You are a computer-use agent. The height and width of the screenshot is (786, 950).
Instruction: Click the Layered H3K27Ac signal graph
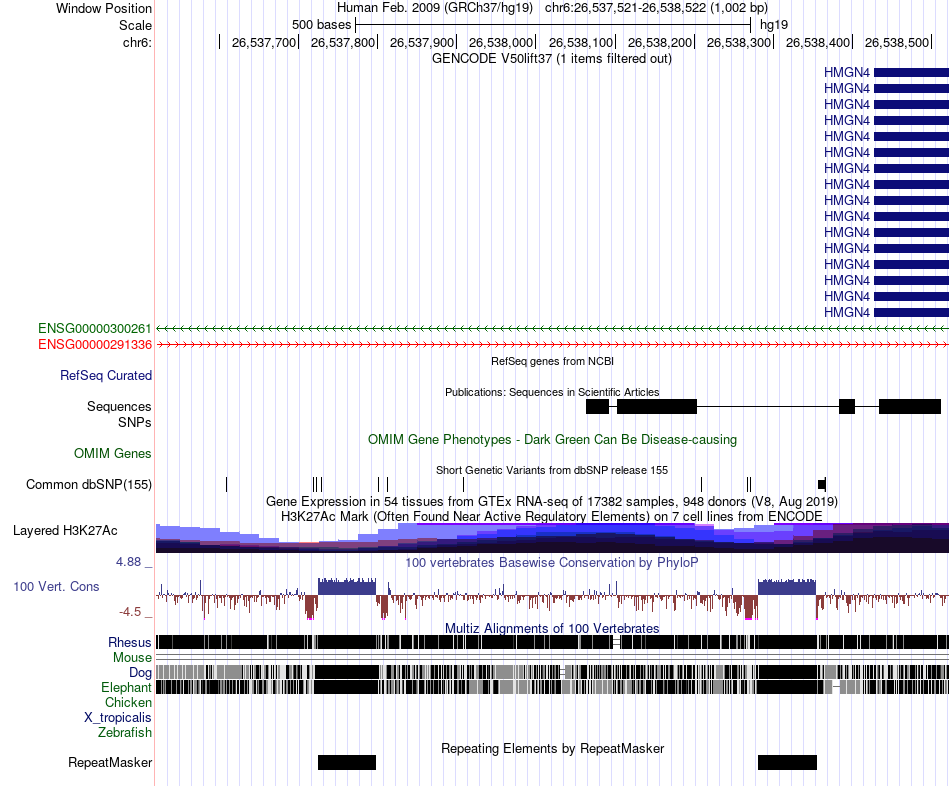(x=553, y=538)
